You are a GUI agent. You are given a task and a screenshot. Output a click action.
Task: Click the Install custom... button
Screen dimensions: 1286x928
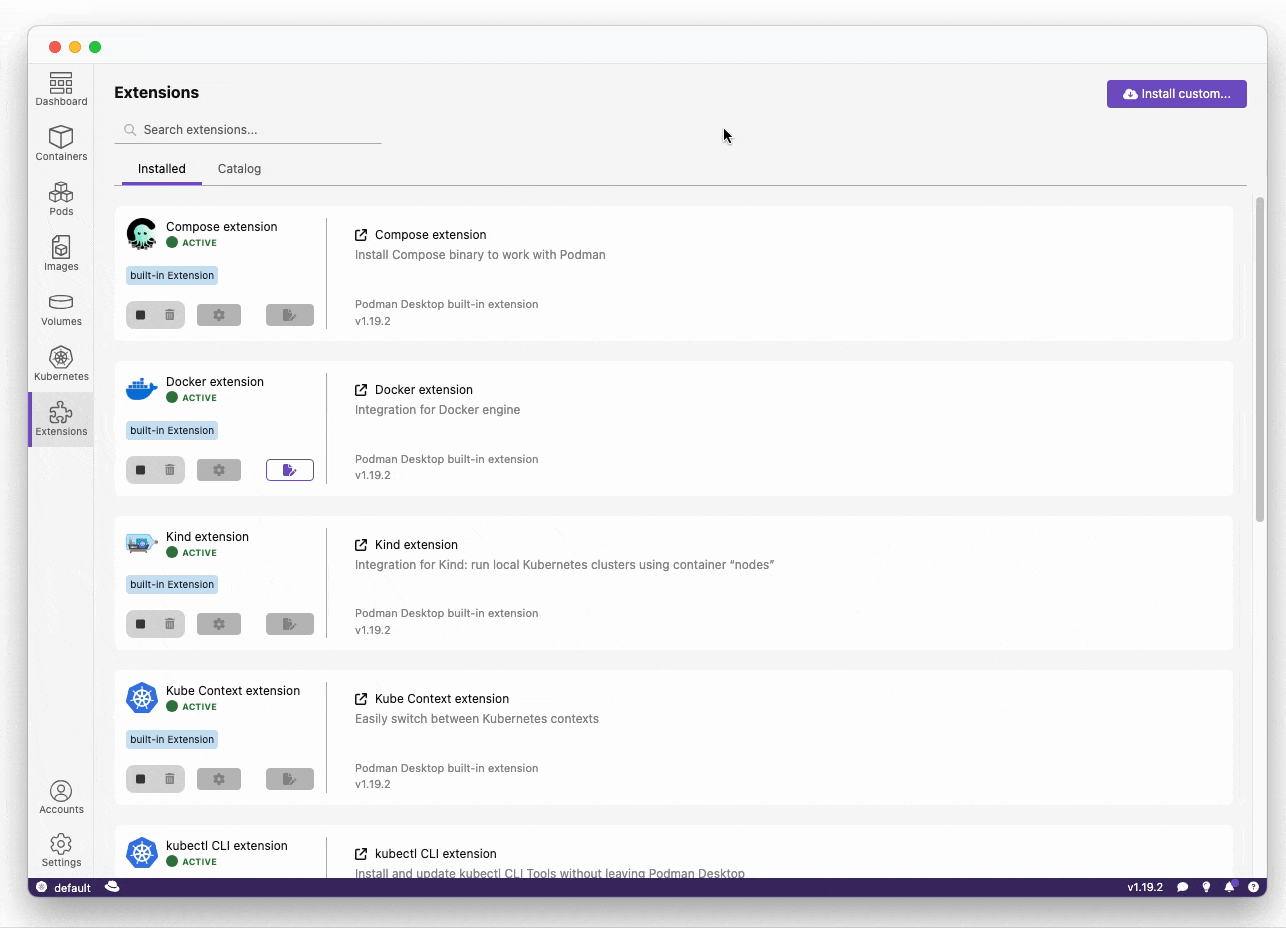point(1177,94)
